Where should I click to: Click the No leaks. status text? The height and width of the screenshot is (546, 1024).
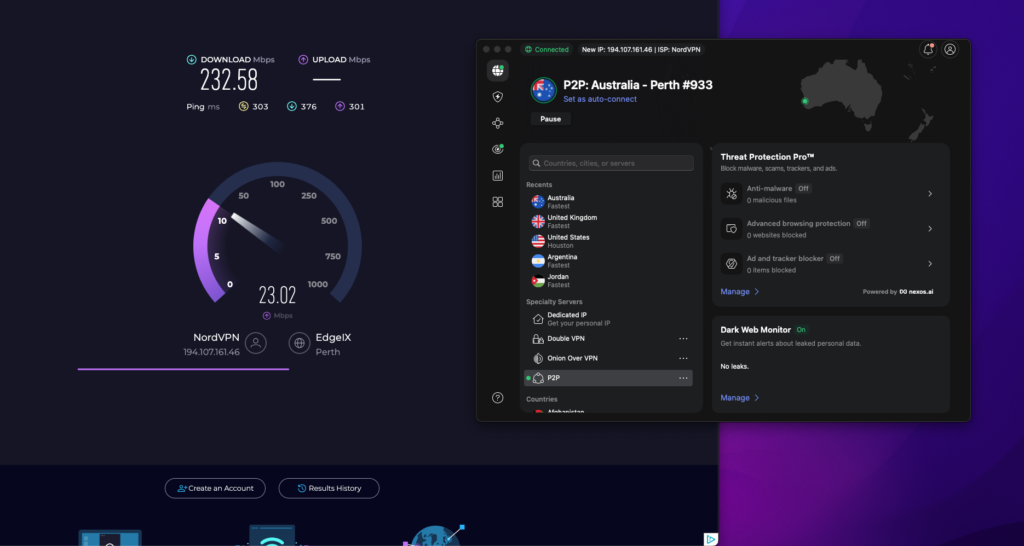tap(735, 366)
